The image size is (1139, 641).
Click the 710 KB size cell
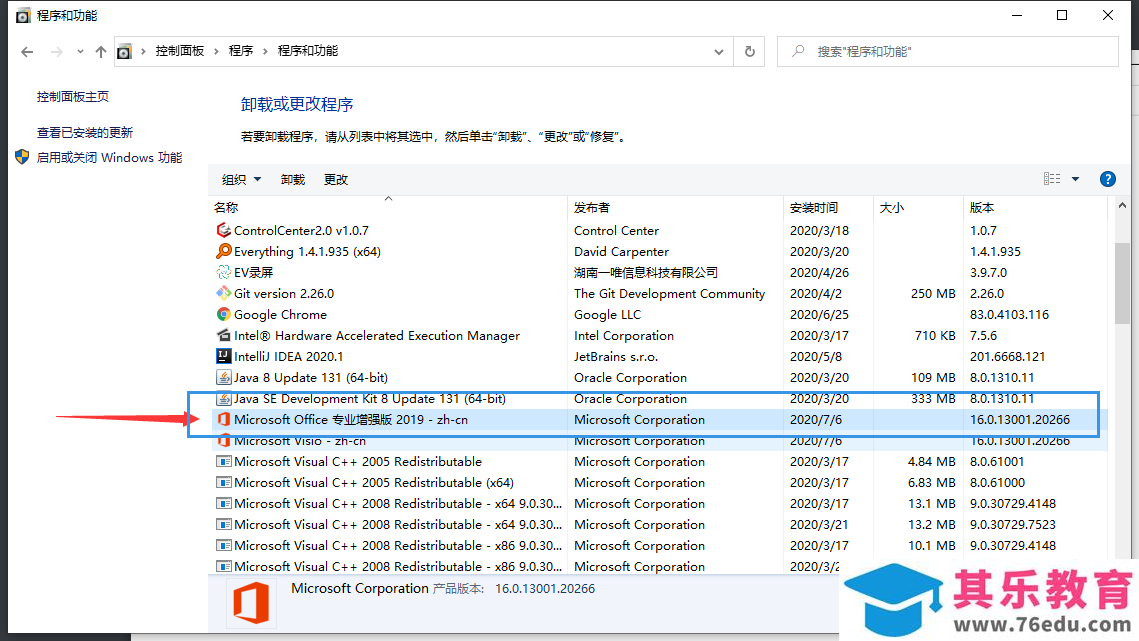934,336
